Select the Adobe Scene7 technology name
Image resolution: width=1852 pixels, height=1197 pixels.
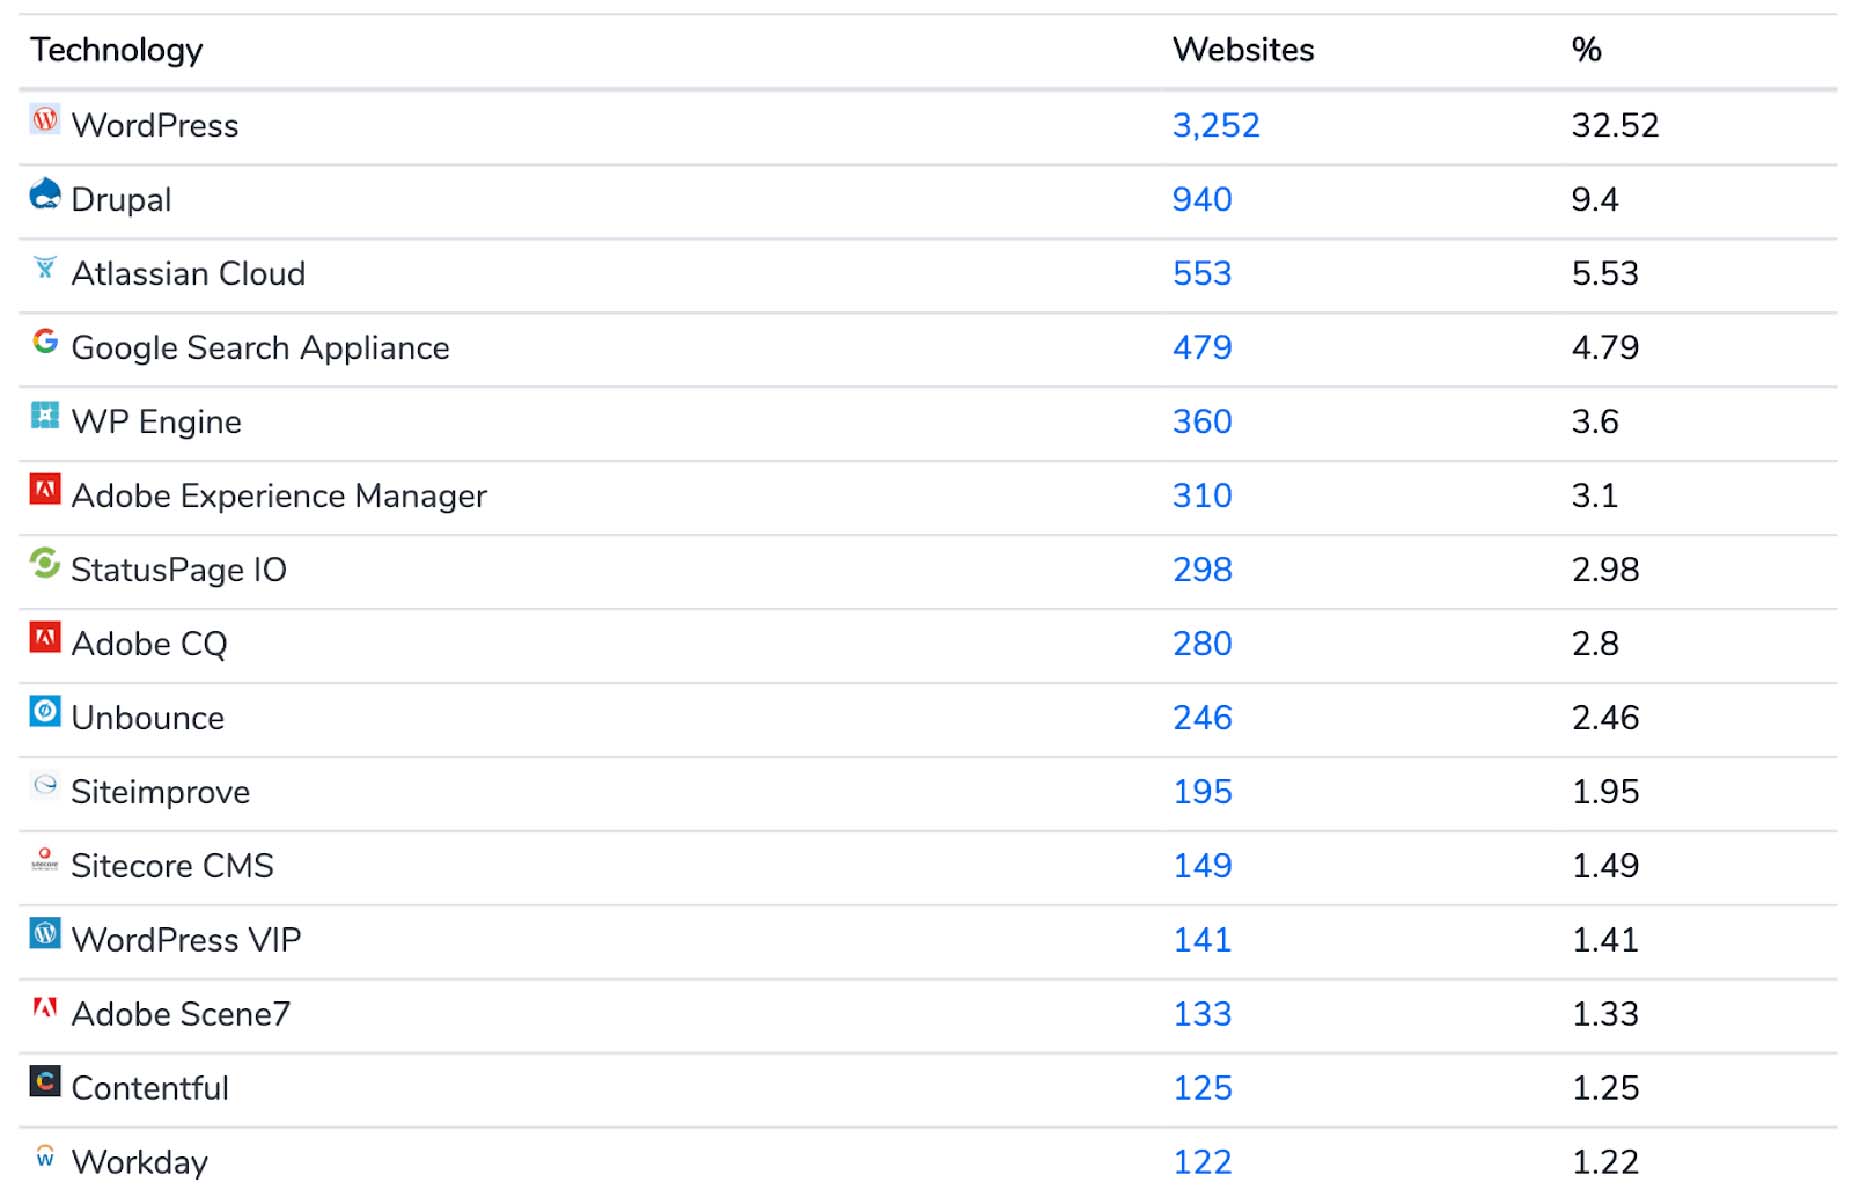[x=180, y=1014]
